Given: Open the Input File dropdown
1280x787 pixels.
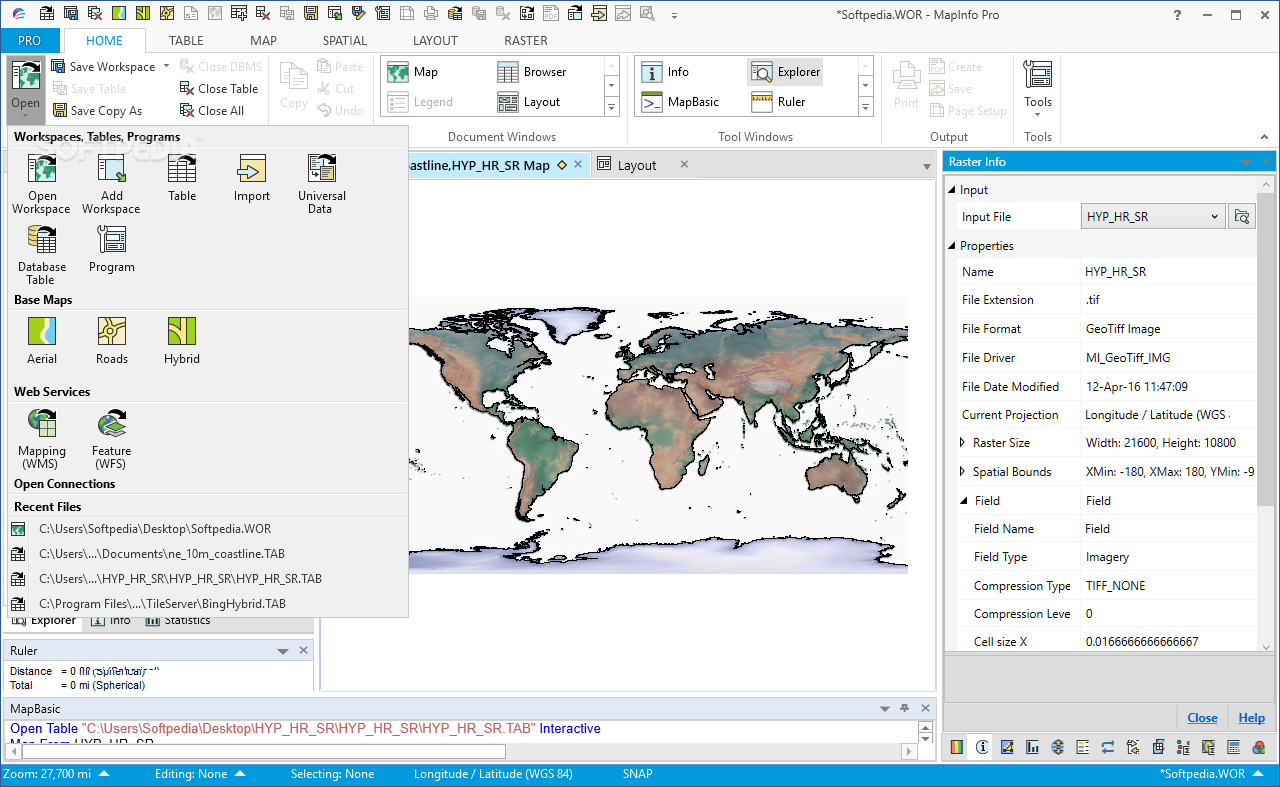Looking at the screenshot, I should click(1214, 217).
